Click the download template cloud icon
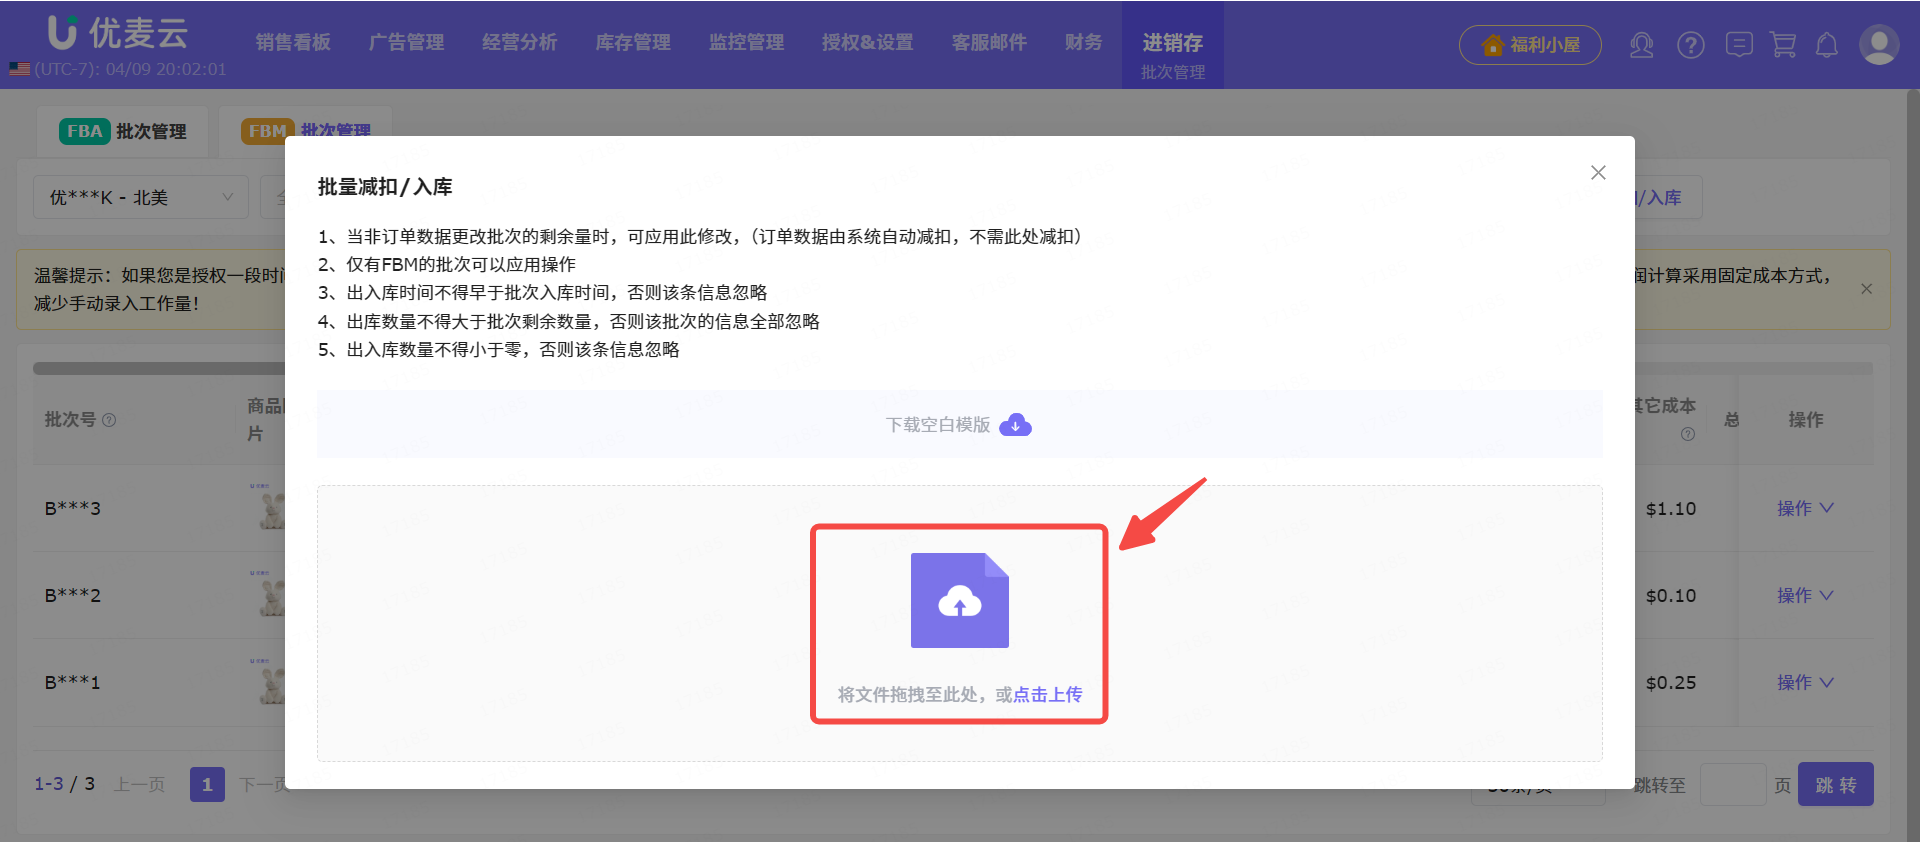 (1015, 425)
